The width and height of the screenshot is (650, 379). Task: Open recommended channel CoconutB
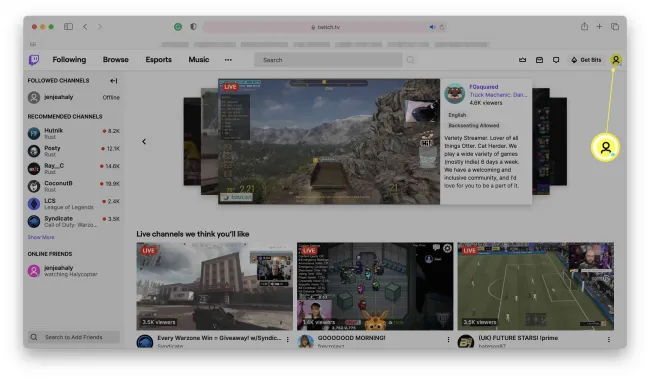[x=73, y=186]
